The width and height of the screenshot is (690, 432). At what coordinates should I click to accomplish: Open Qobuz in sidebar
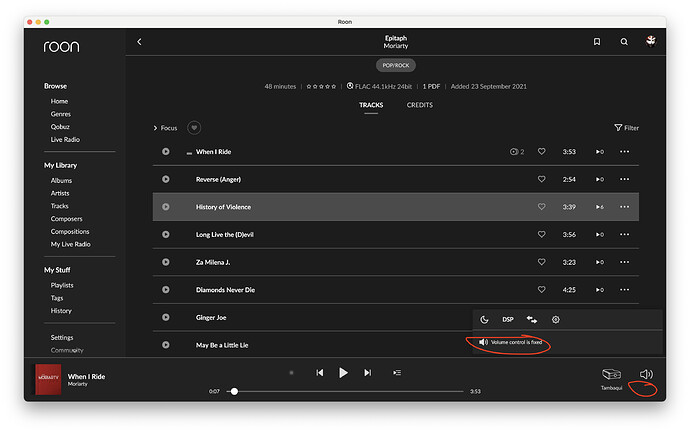tap(60, 127)
